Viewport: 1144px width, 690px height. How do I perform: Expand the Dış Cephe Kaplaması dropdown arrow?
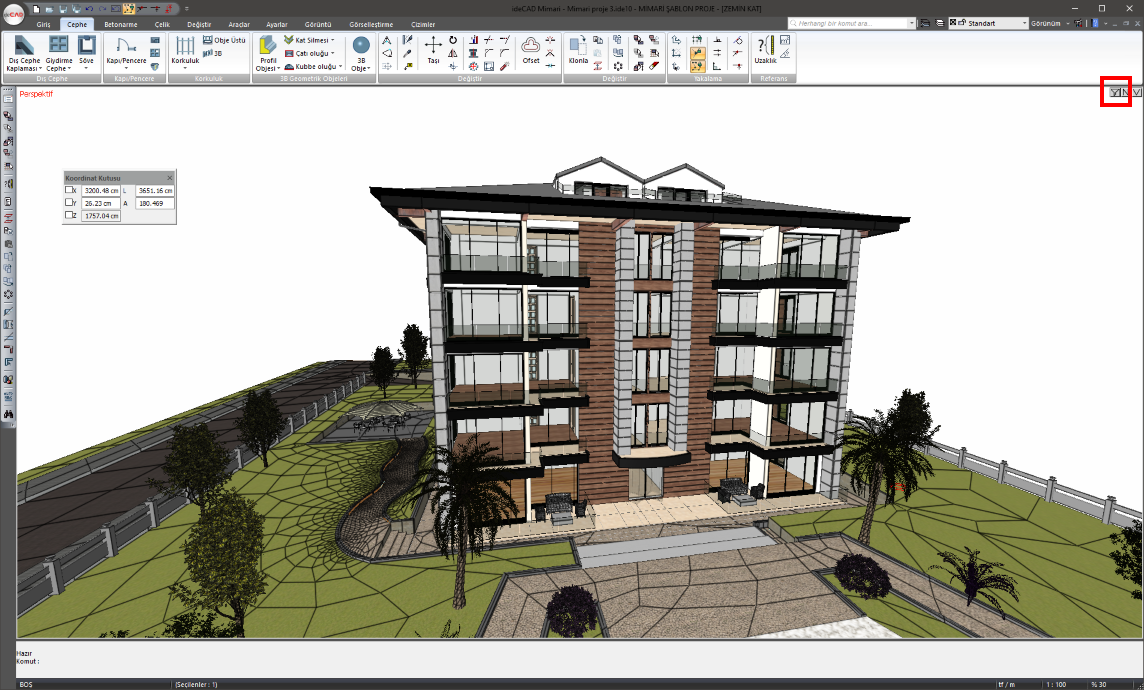(40, 69)
